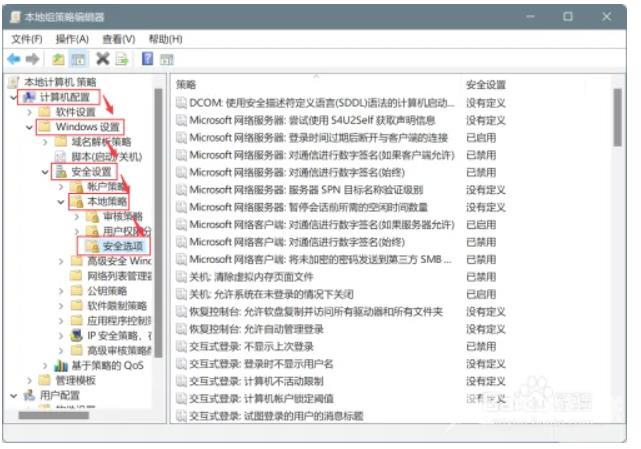Expand the 管理模板 node
Screen dimensions: 641x449
click(x=29, y=380)
